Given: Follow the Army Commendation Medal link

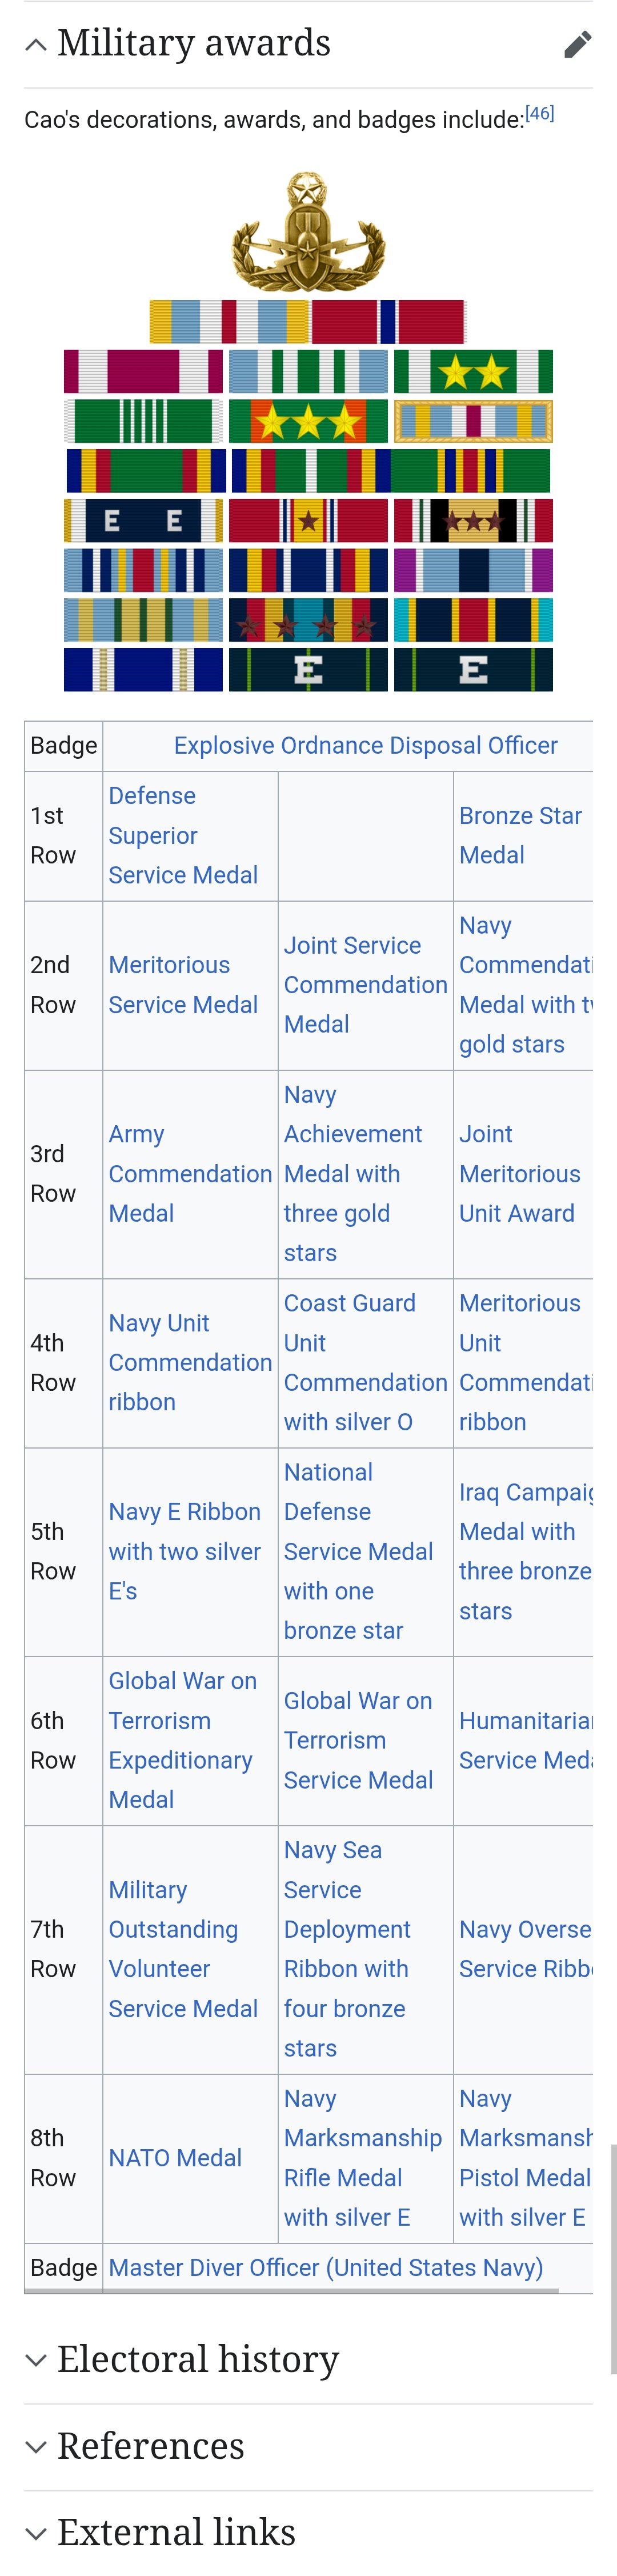Looking at the screenshot, I should point(189,1174).
